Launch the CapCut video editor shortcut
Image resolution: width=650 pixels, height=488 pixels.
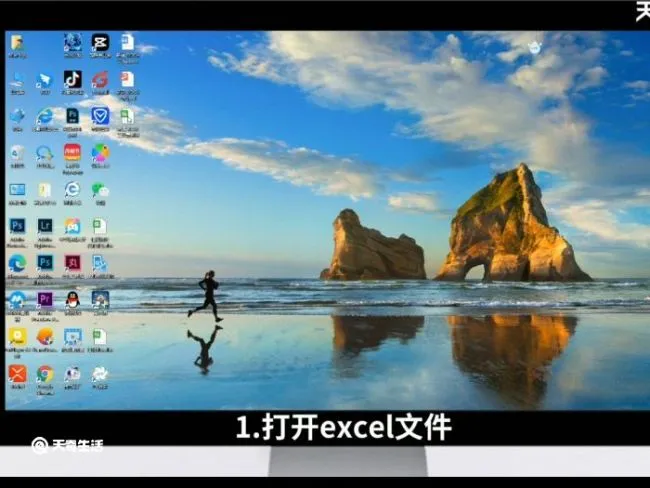tap(100, 42)
